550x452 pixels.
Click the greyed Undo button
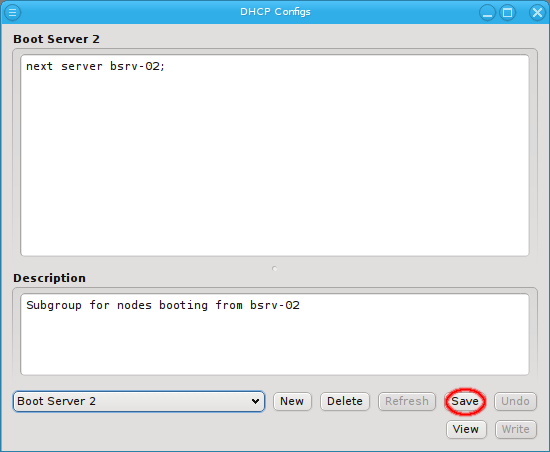point(515,401)
